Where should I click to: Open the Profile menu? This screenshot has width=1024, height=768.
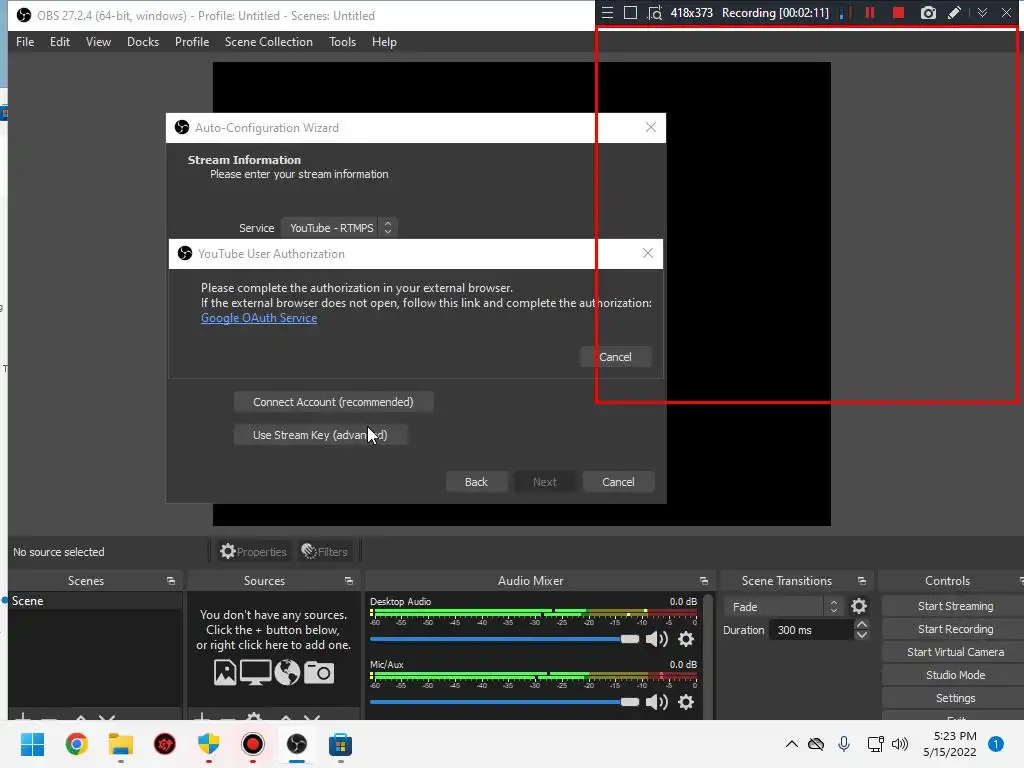tap(191, 42)
